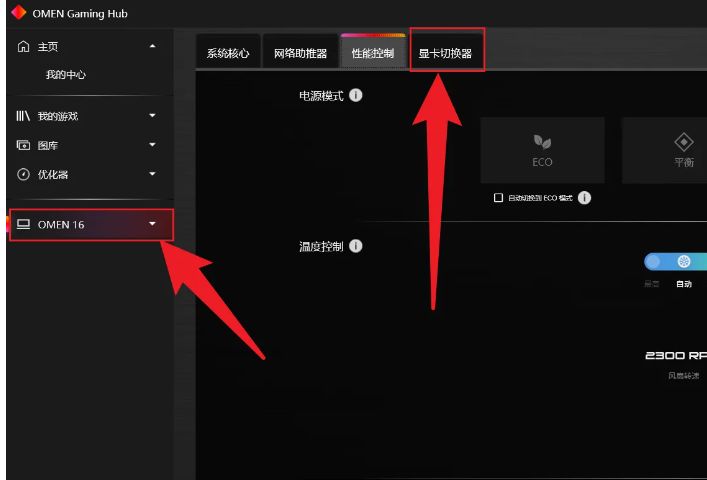
Task: Click the optimizer gauge icon beside 优化器
Action: point(23,174)
